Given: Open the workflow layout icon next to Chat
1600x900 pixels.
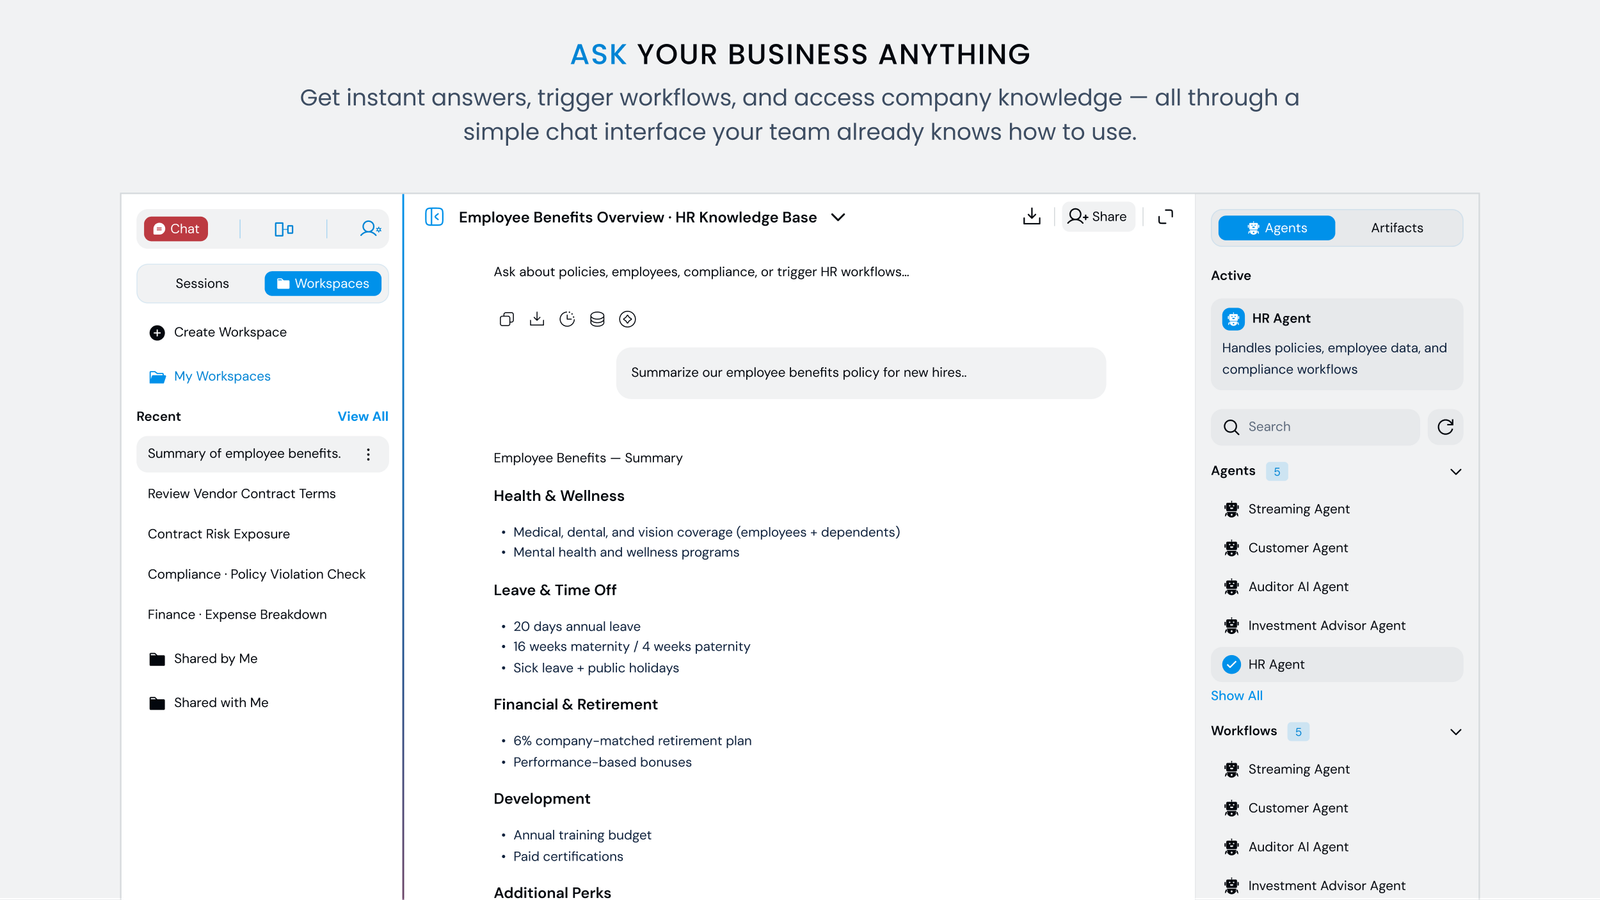Looking at the screenshot, I should click(x=284, y=229).
